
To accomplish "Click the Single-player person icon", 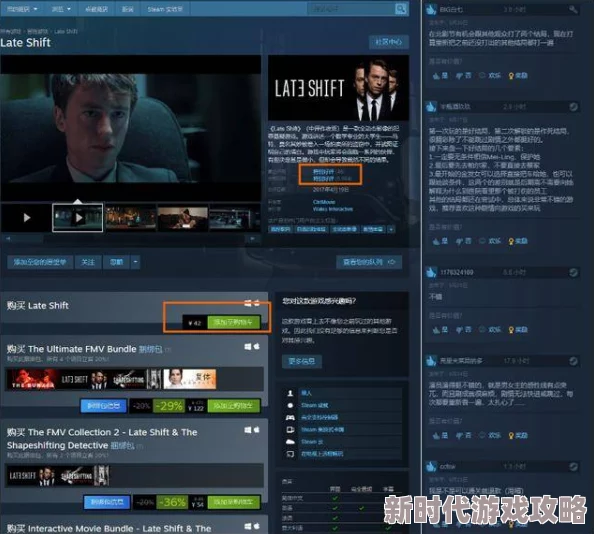I will [x=290, y=393].
